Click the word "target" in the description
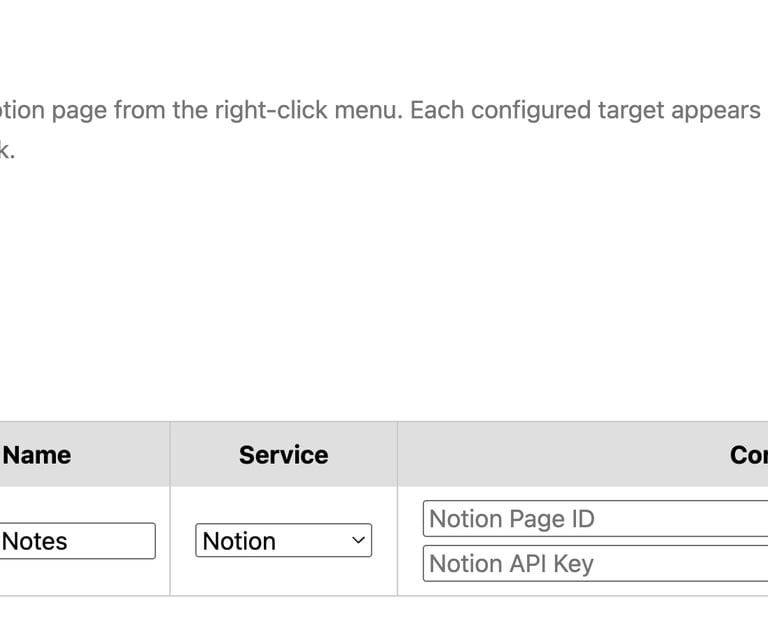This screenshot has height=619, width=768. pyautogui.click(x=632, y=110)
